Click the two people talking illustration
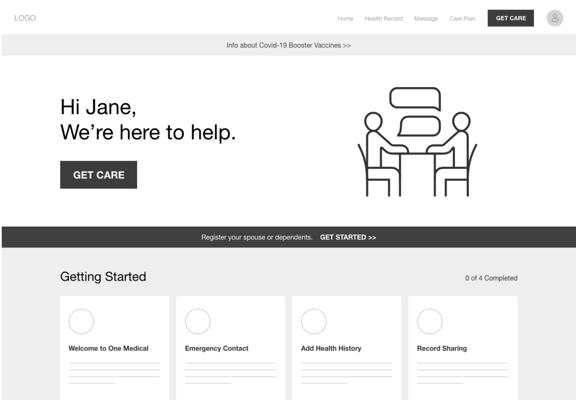Screen dimensions: 576x400 [417, 142]
